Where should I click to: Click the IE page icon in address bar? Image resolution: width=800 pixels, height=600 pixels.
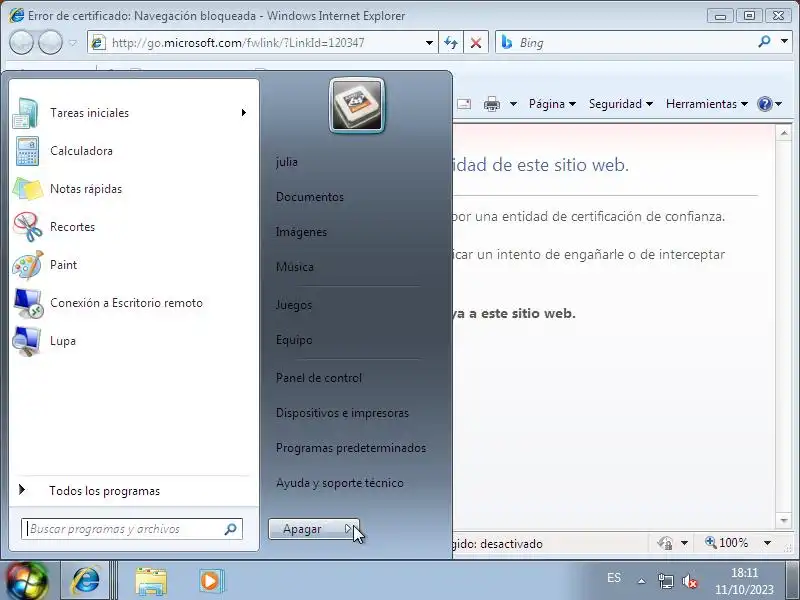97,43
